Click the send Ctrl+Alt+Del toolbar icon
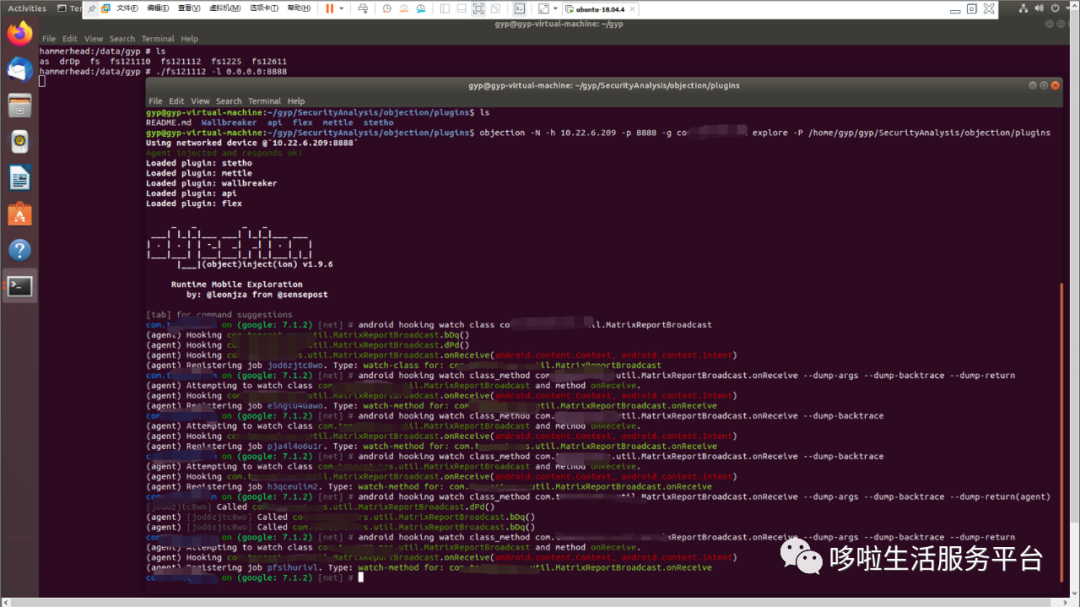The width and height of the screenshot is (1080, 607). tap(363, 9)
